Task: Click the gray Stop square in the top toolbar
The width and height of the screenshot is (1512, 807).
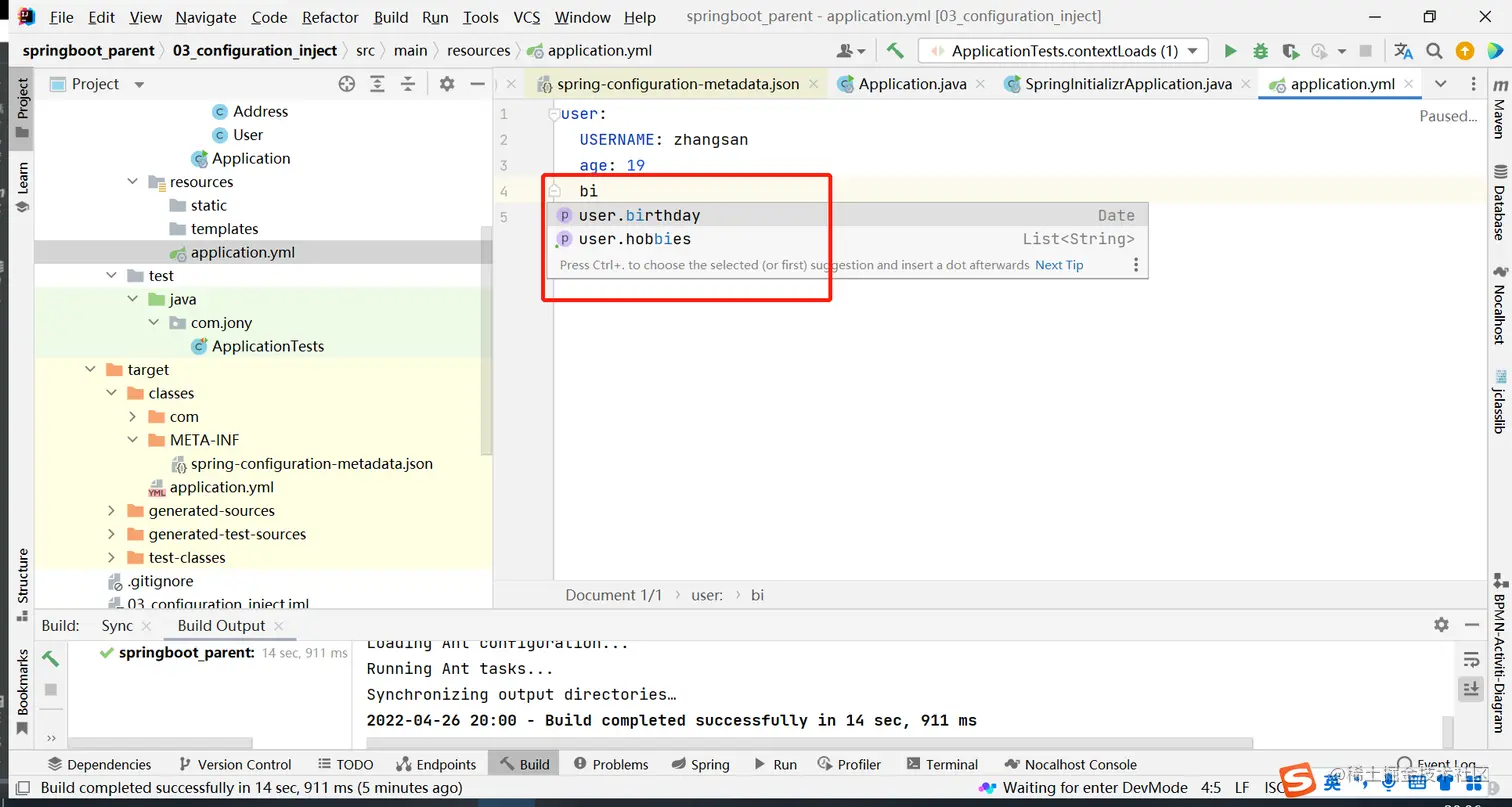Action: click(x=1367, y=51)
